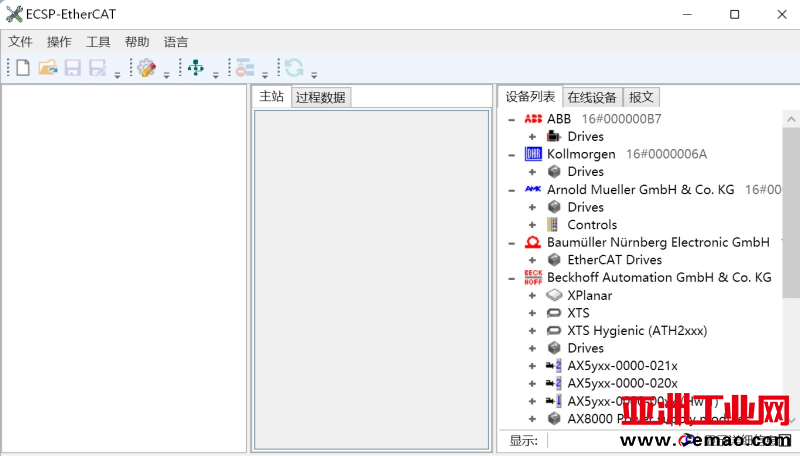Open the 操作 menu

tap(59, 42)
